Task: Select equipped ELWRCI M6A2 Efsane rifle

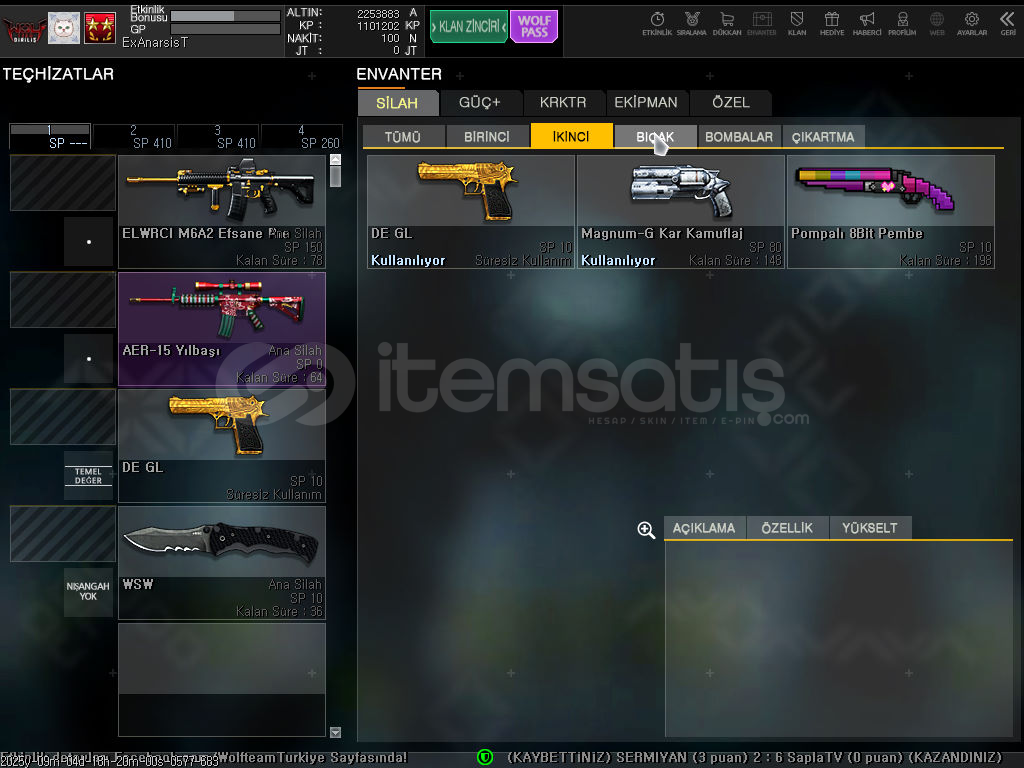Action: point(222,212)
